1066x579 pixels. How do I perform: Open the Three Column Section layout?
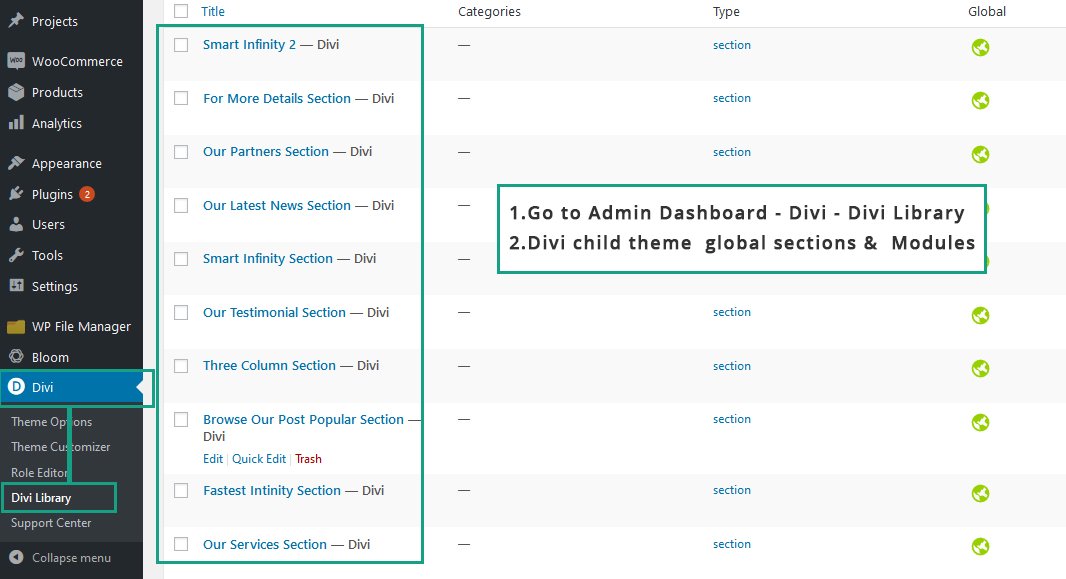pos(269,366)
